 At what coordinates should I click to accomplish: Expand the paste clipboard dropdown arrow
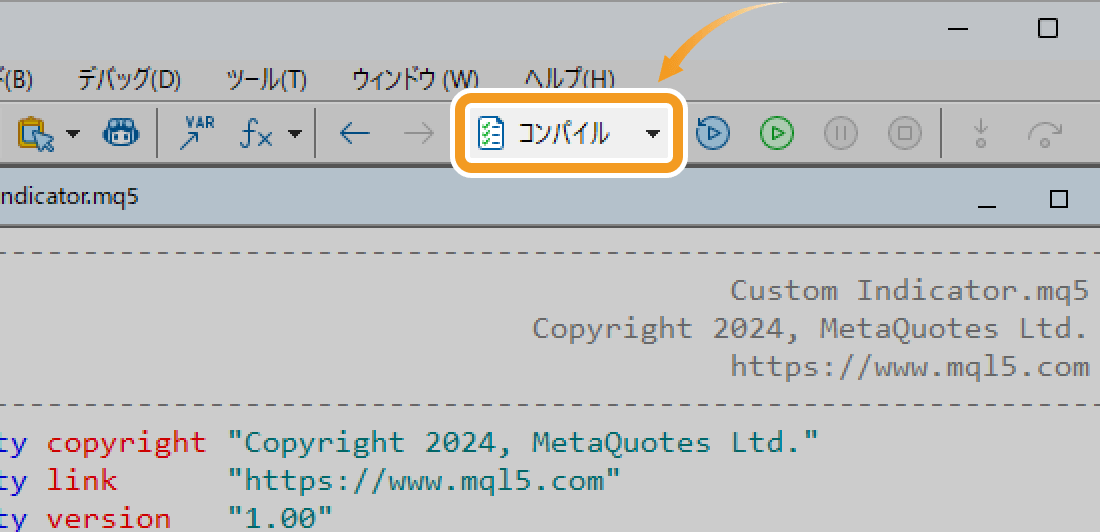click(x=73, y=133)
